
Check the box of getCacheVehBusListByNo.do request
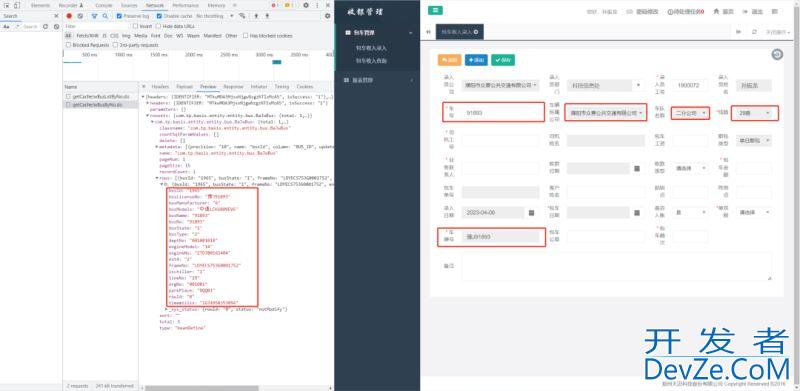(x=68, y=96)
